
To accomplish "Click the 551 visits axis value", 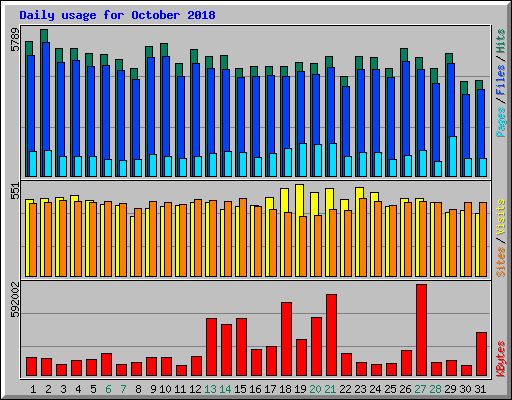I will tap(16, 191).
